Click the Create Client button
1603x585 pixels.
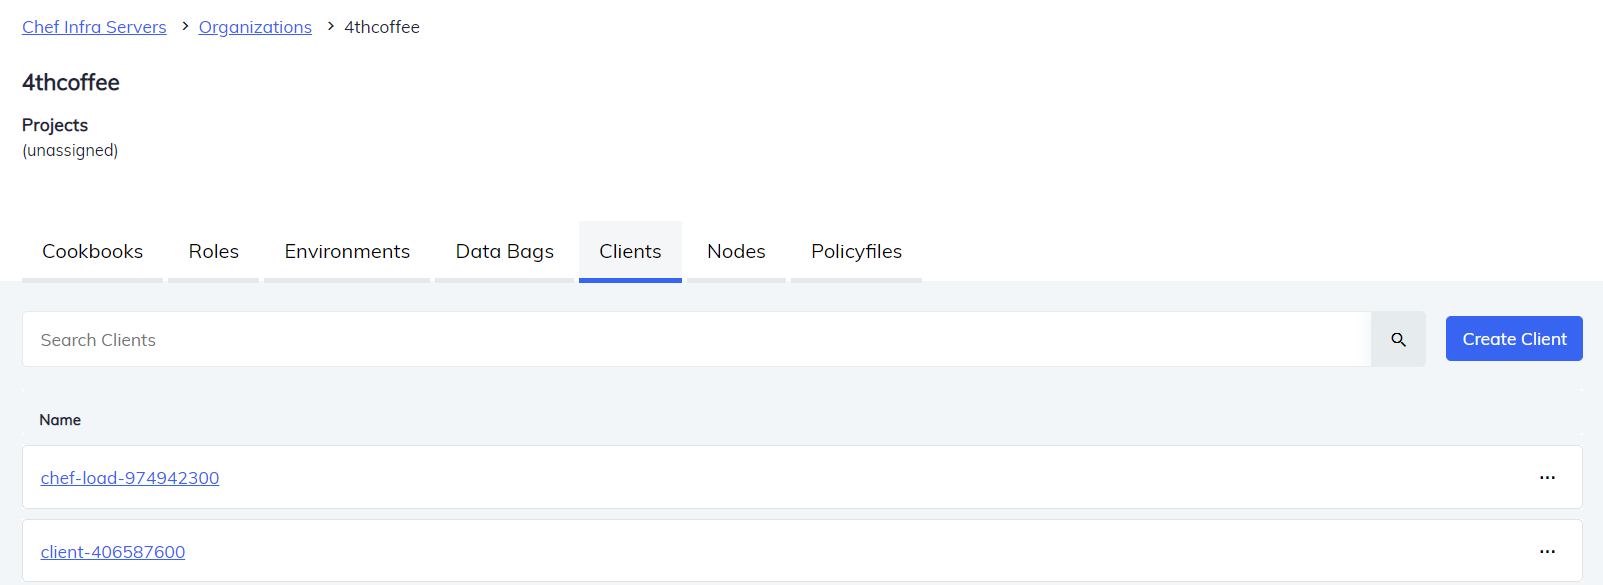click(x=1513, y=338)
